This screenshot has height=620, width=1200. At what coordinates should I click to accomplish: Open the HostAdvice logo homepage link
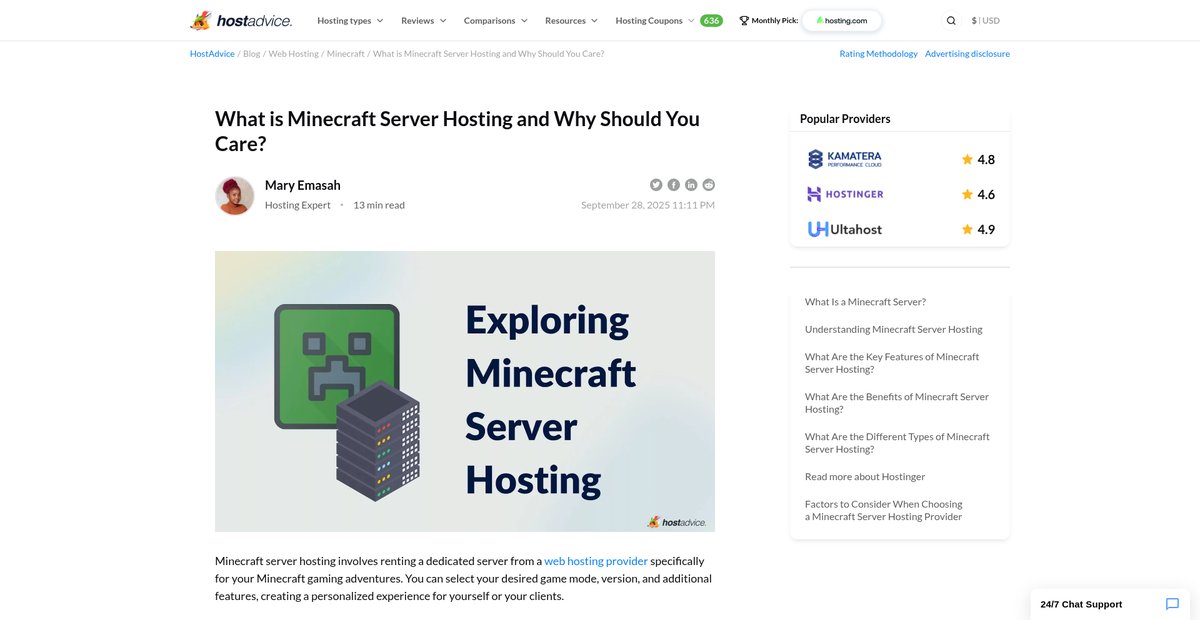(x=241, y=20)
